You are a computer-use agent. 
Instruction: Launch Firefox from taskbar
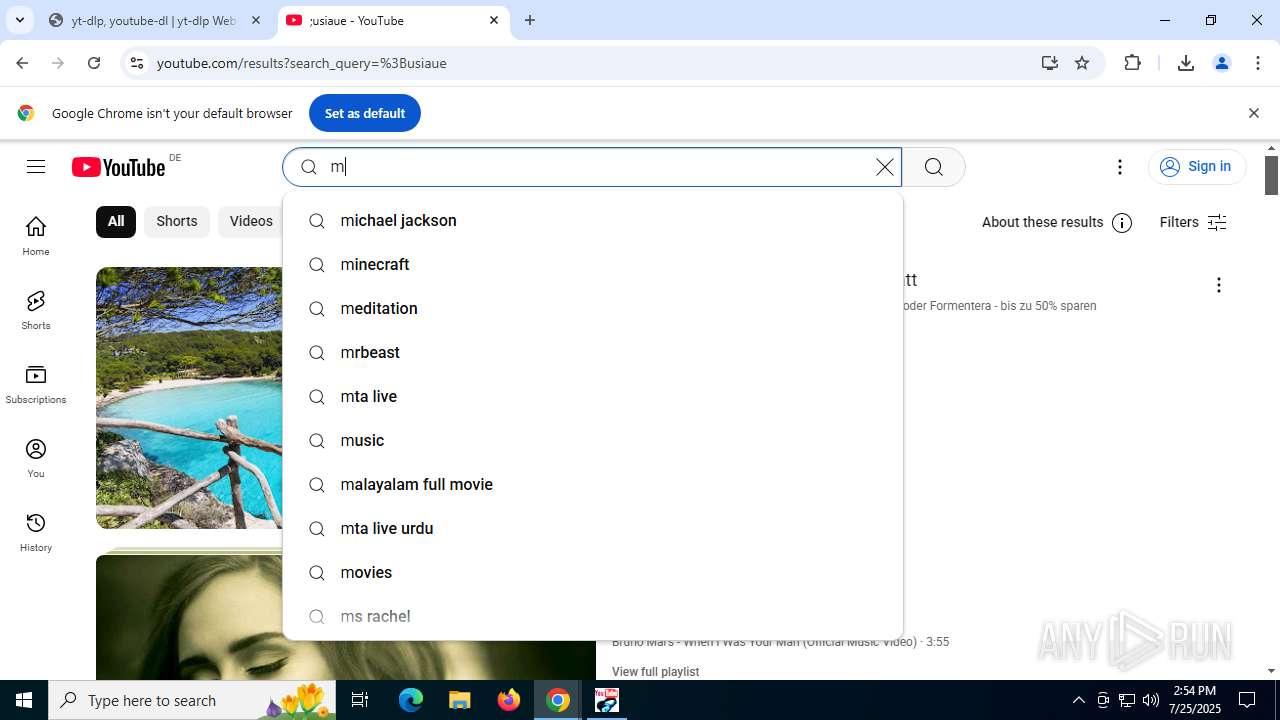click(509, 700)
